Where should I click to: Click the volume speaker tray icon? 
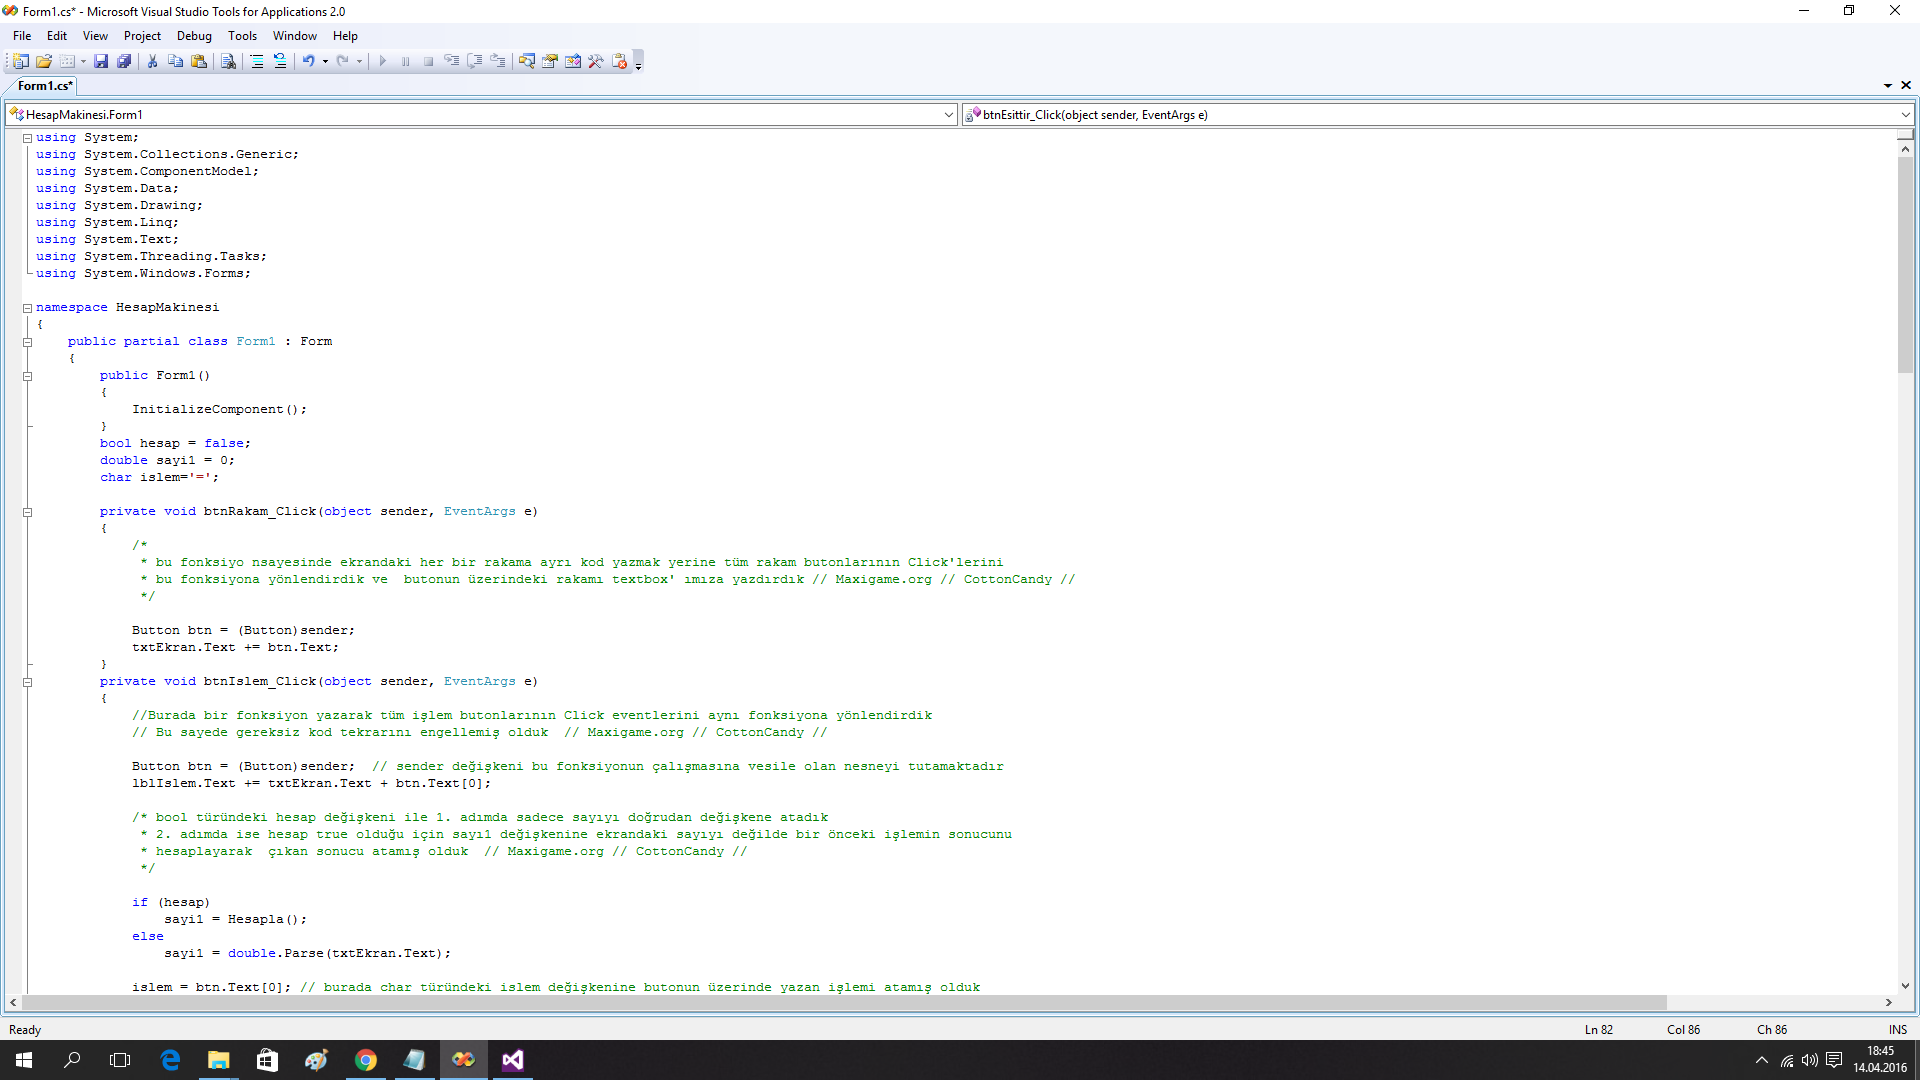tap(1810, 1060)
